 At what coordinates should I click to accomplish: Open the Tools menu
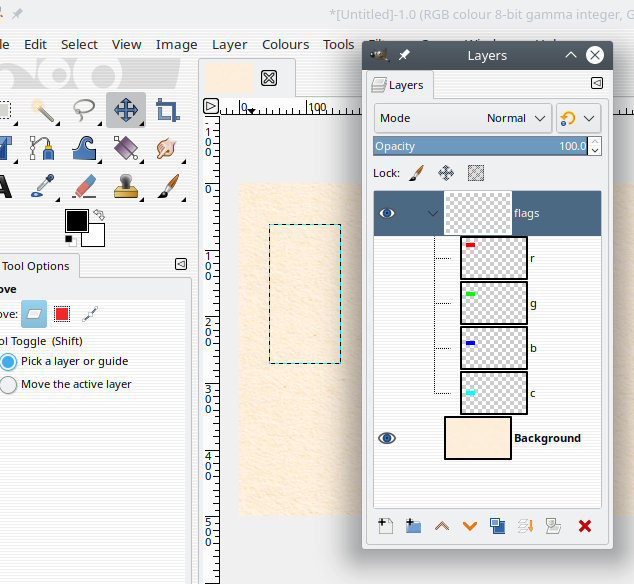tap(338, 44)
